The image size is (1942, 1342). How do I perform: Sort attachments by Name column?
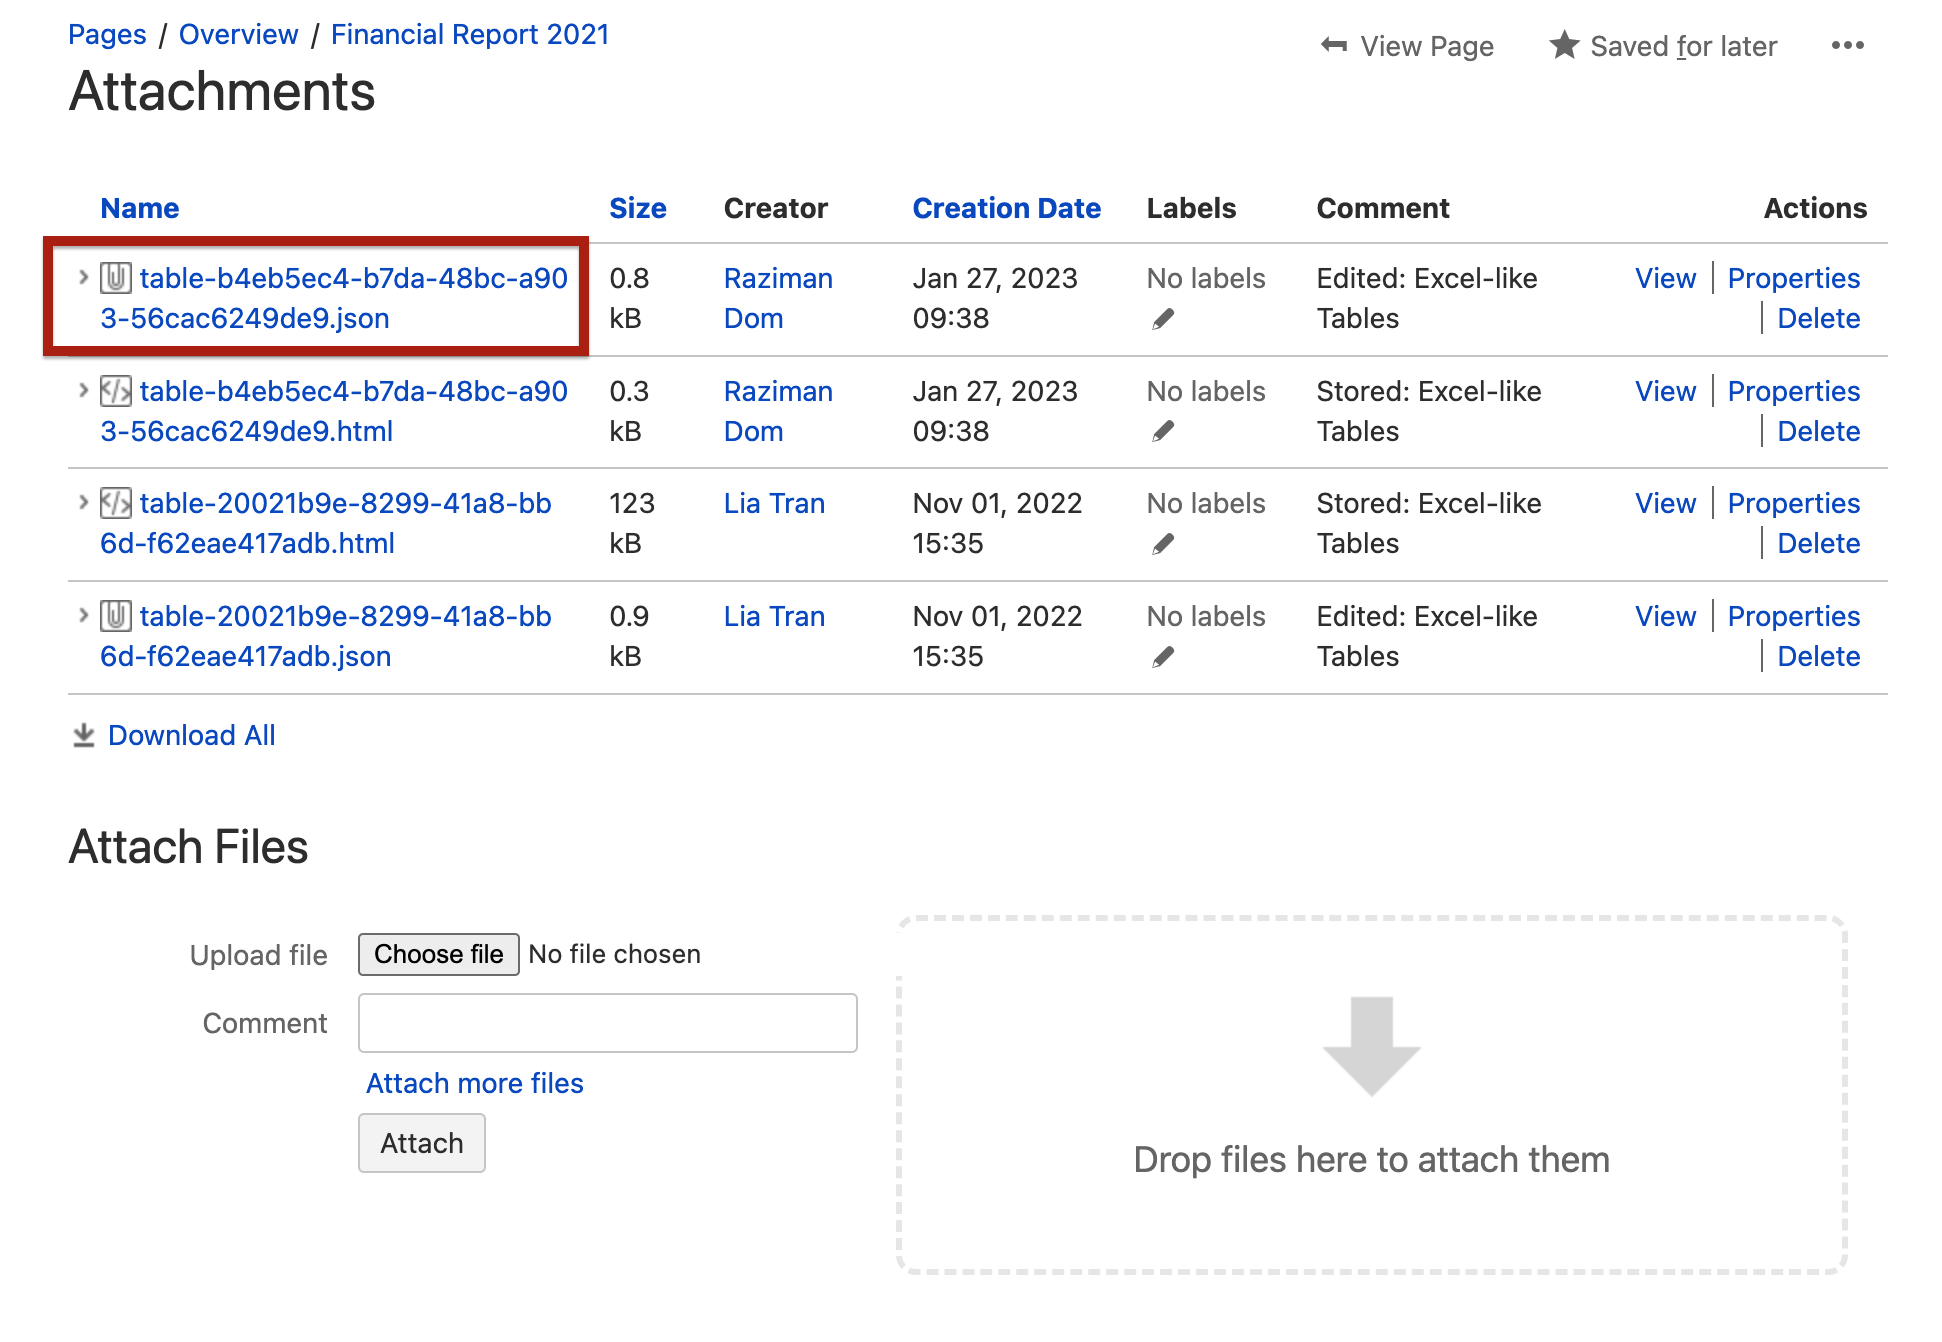139,208
